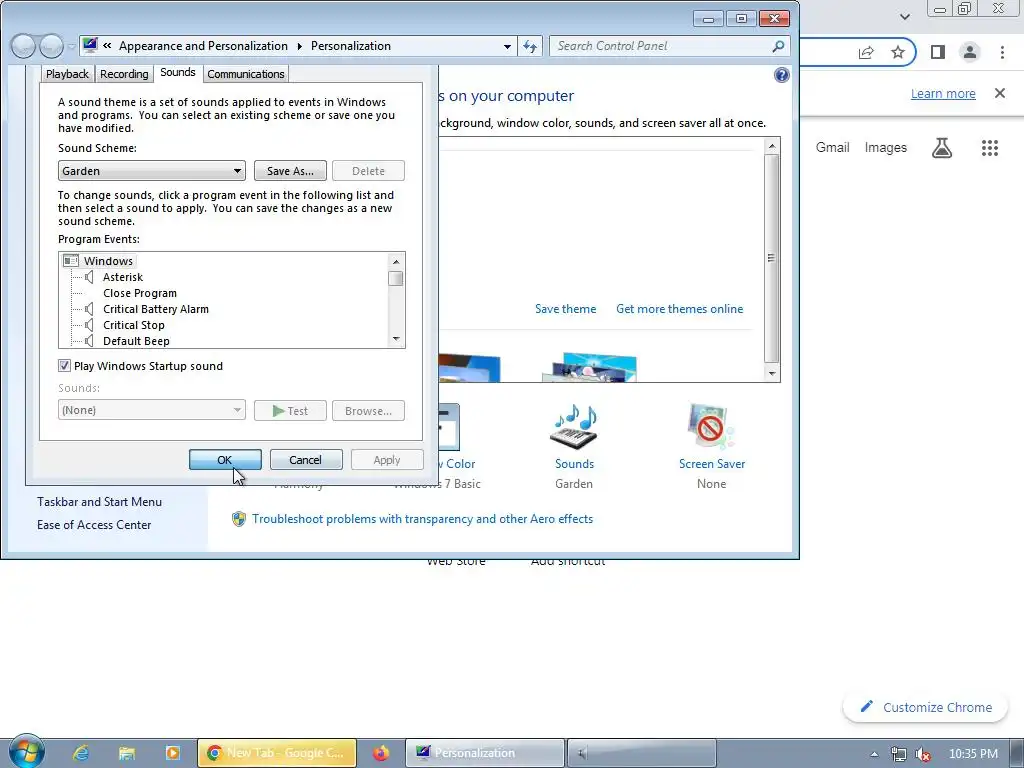The image size is (1024, 768).
Task: Click the Control Panel search magnifier icon
Action: tap(778, 46)
